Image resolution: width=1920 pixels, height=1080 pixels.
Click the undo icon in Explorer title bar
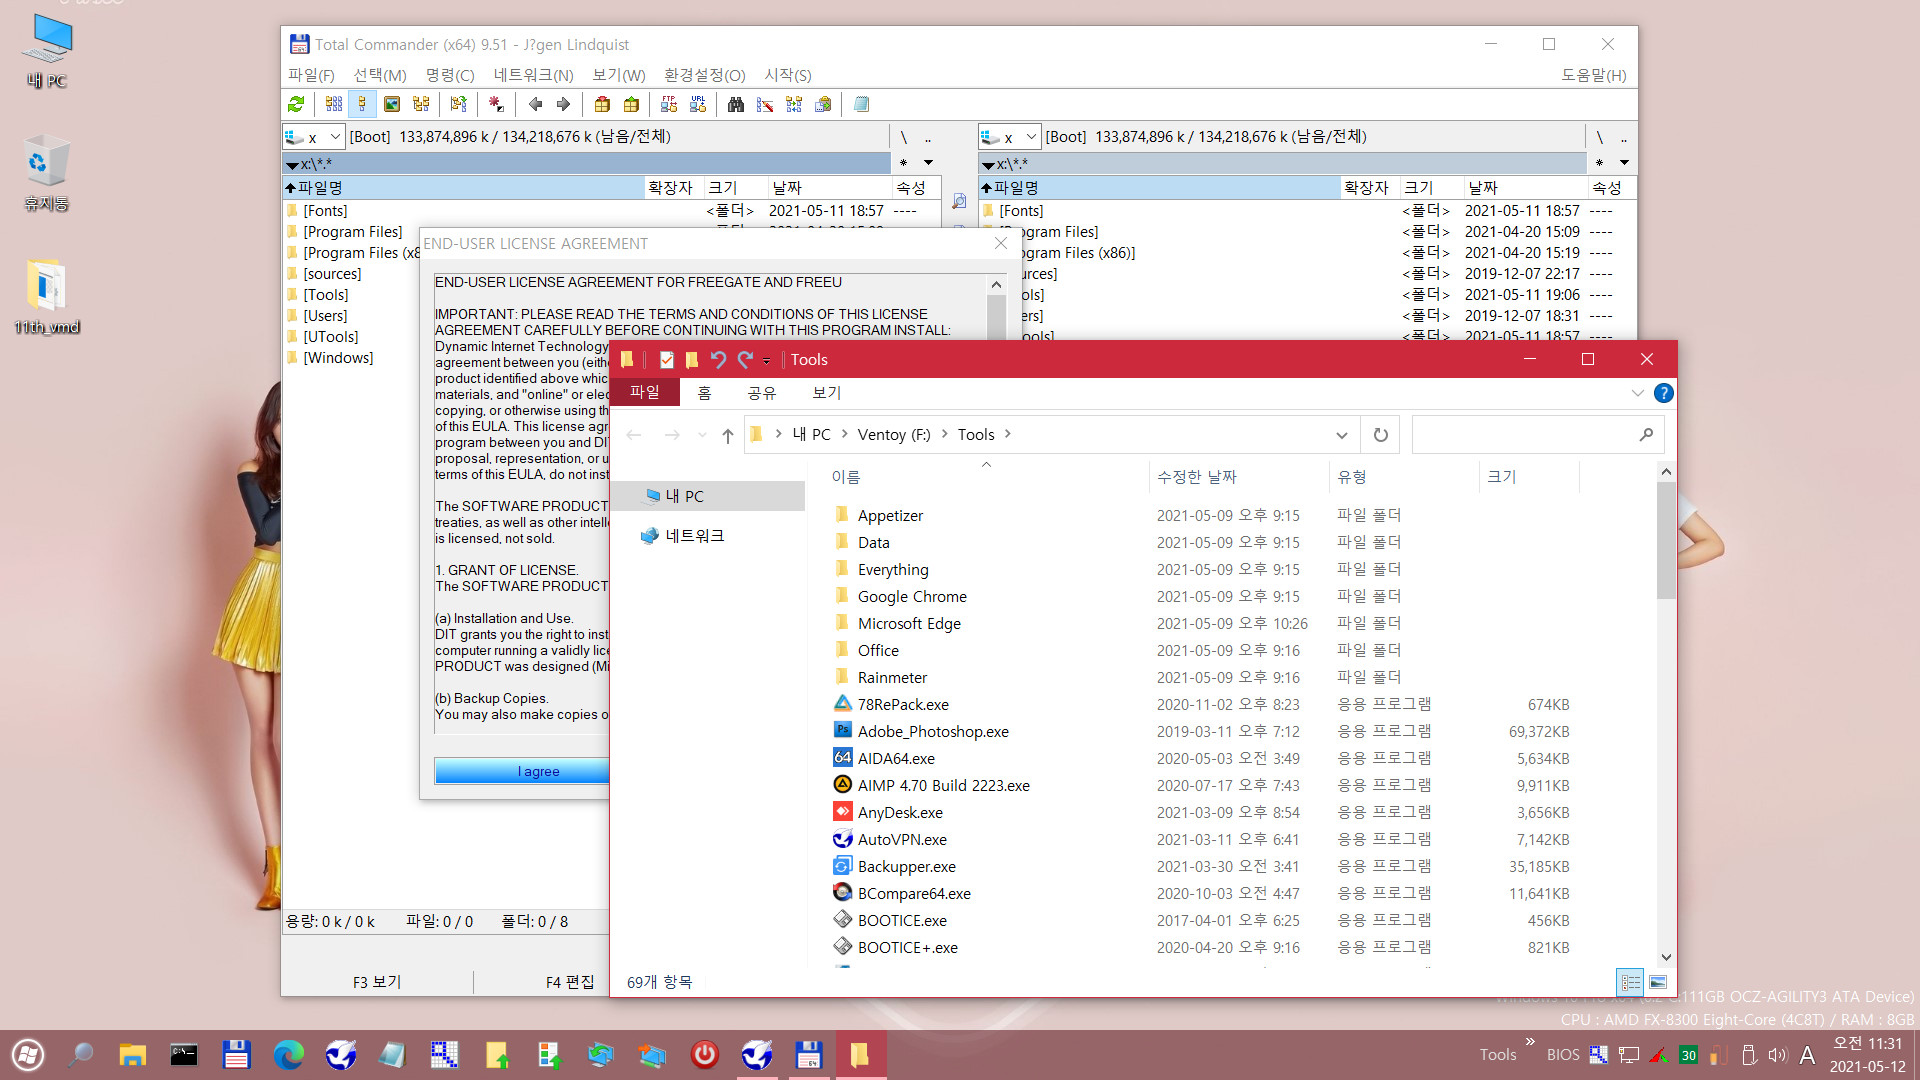pos(718,359)
